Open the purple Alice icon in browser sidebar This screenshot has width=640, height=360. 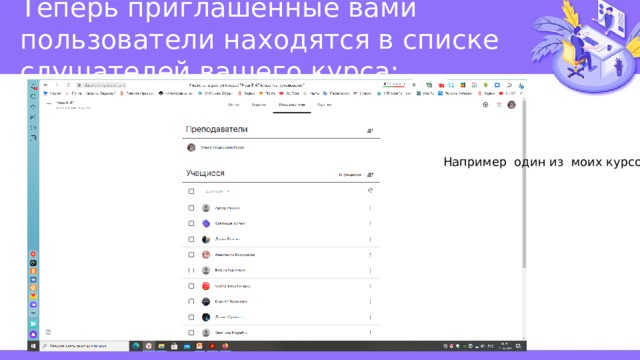(x=33, y=334)
